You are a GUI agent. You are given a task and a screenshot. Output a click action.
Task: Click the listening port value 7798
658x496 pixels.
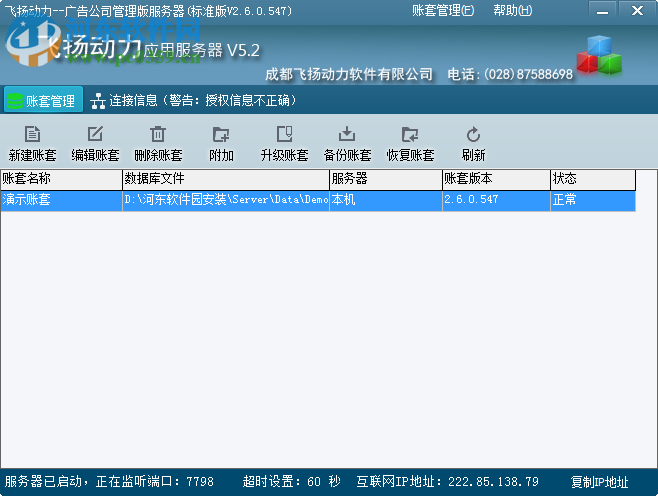200,482
